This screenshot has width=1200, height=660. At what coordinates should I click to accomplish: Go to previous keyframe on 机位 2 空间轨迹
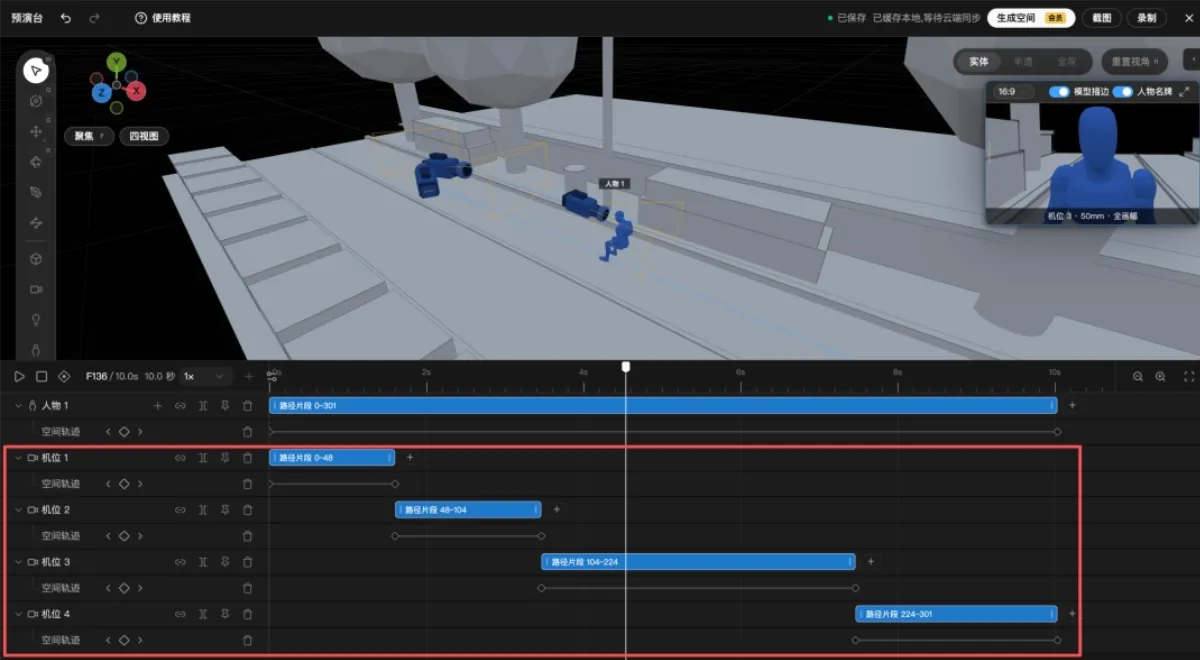tap(108, 536)
